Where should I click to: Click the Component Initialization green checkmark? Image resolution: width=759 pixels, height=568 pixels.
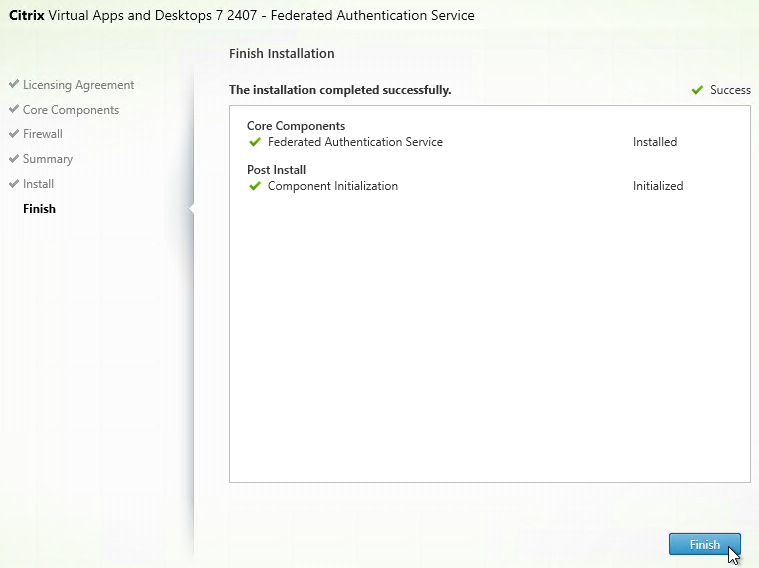tap(255, 186)
